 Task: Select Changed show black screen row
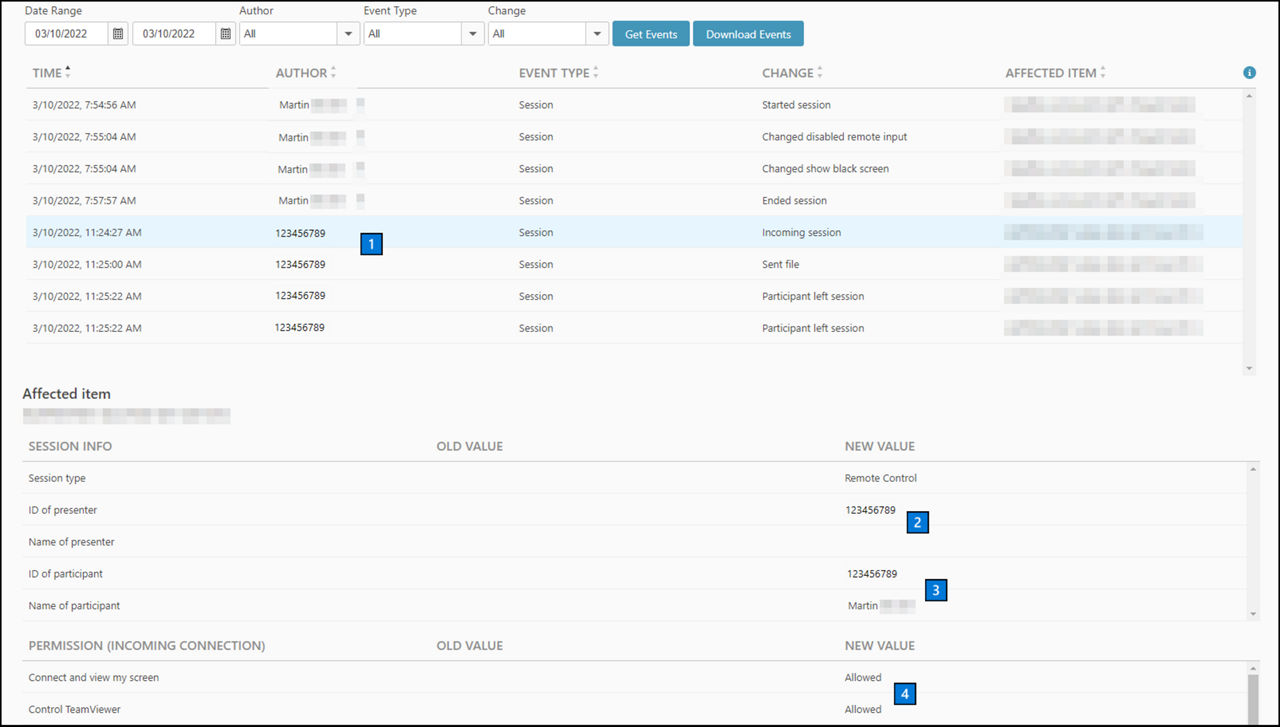tap(634, 169)
